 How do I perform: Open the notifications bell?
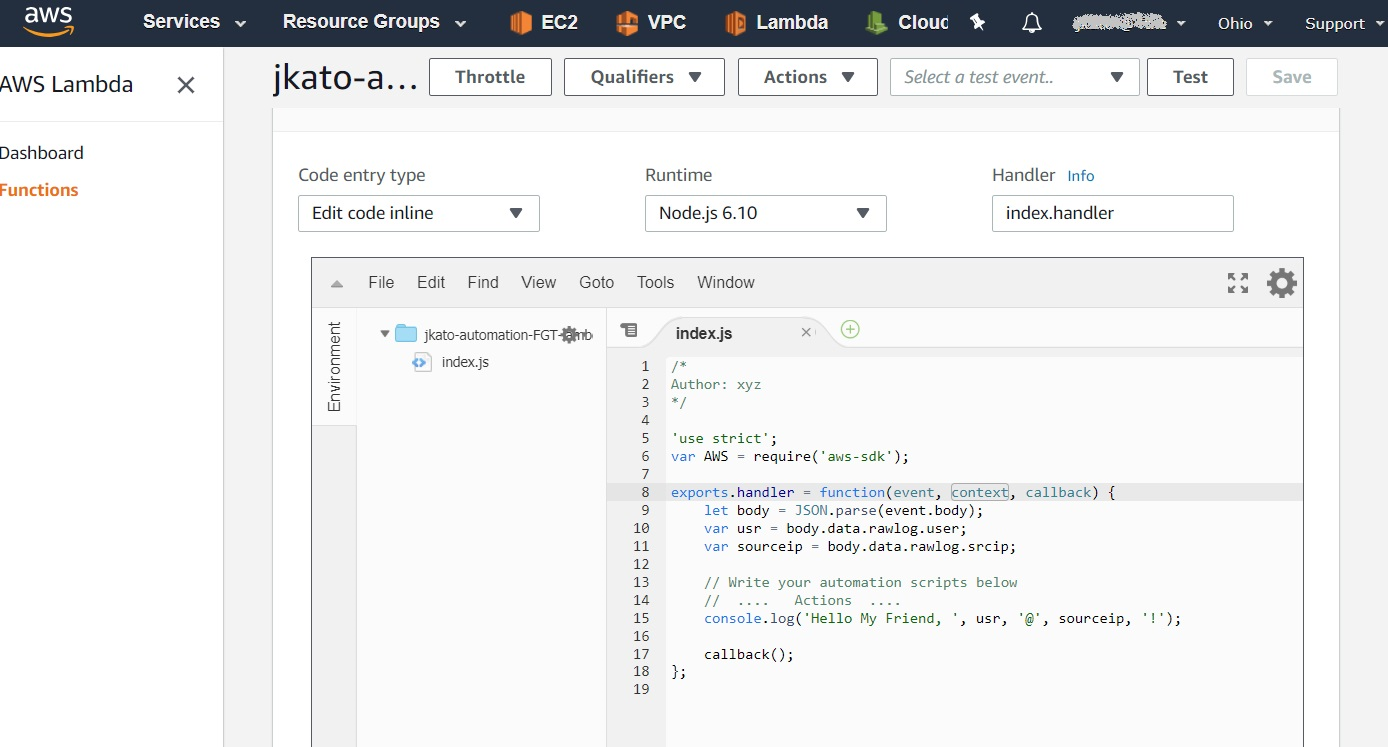(1031, 23)
